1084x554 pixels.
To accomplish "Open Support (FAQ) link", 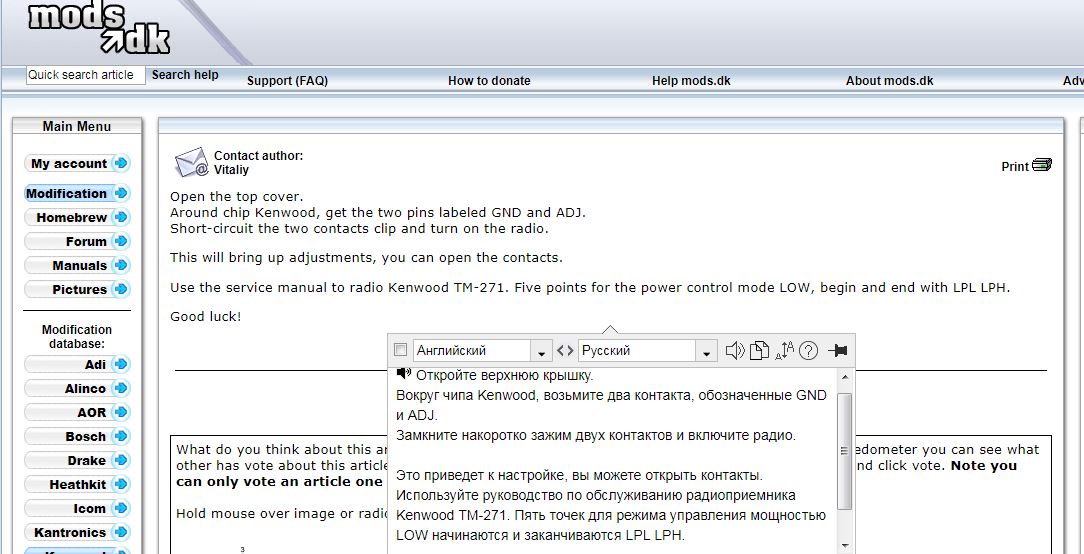I will pos(288,80).
